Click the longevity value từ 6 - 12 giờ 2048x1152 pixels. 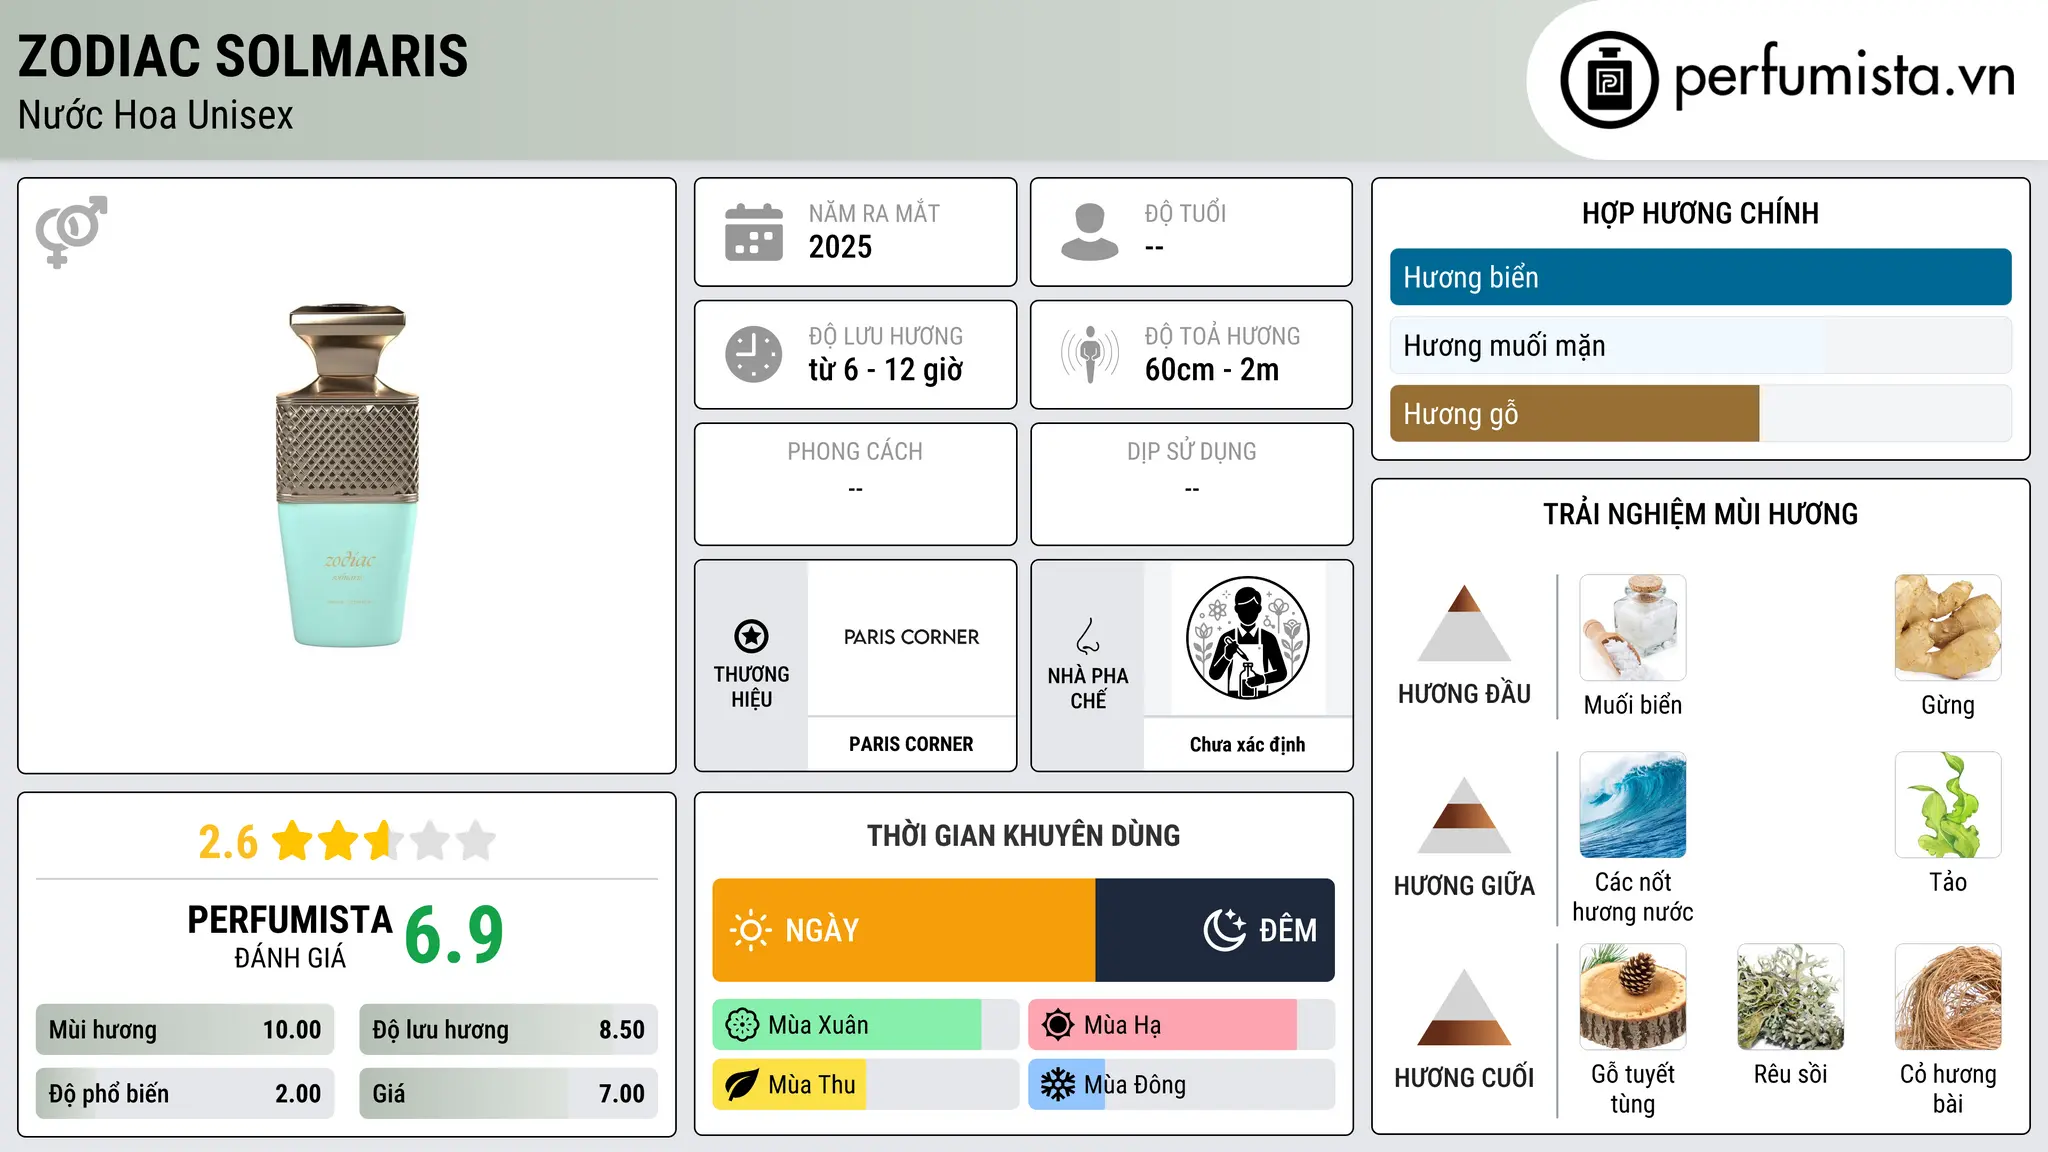point(886,370)
